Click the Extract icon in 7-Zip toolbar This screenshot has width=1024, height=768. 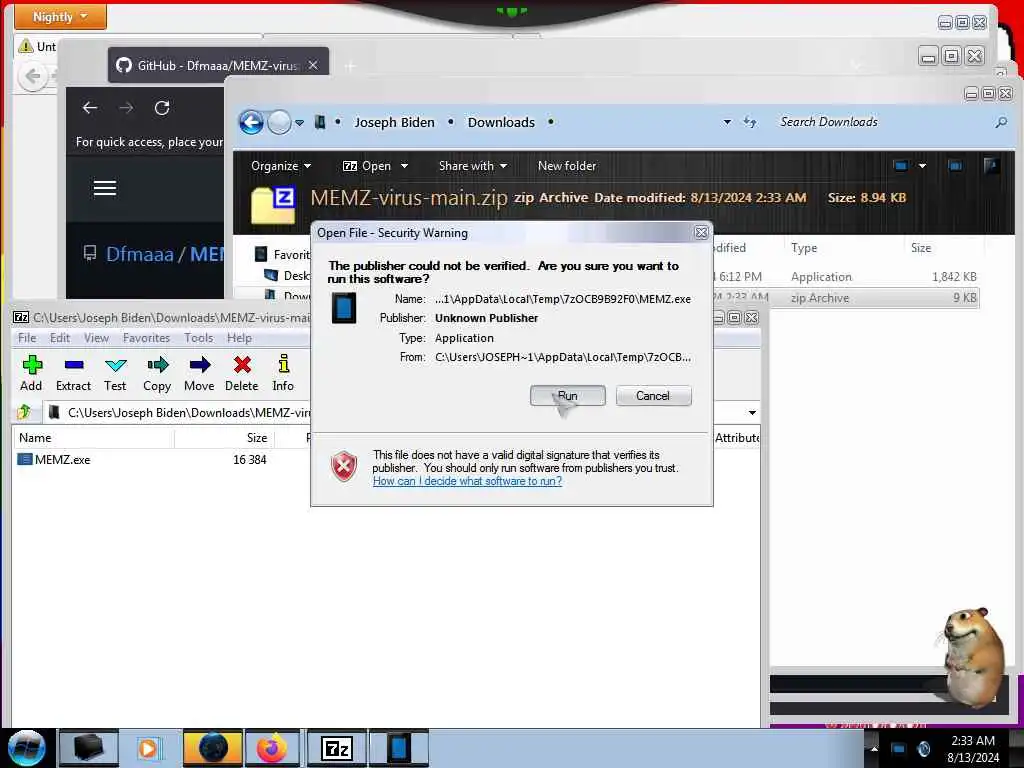[73, 374]
